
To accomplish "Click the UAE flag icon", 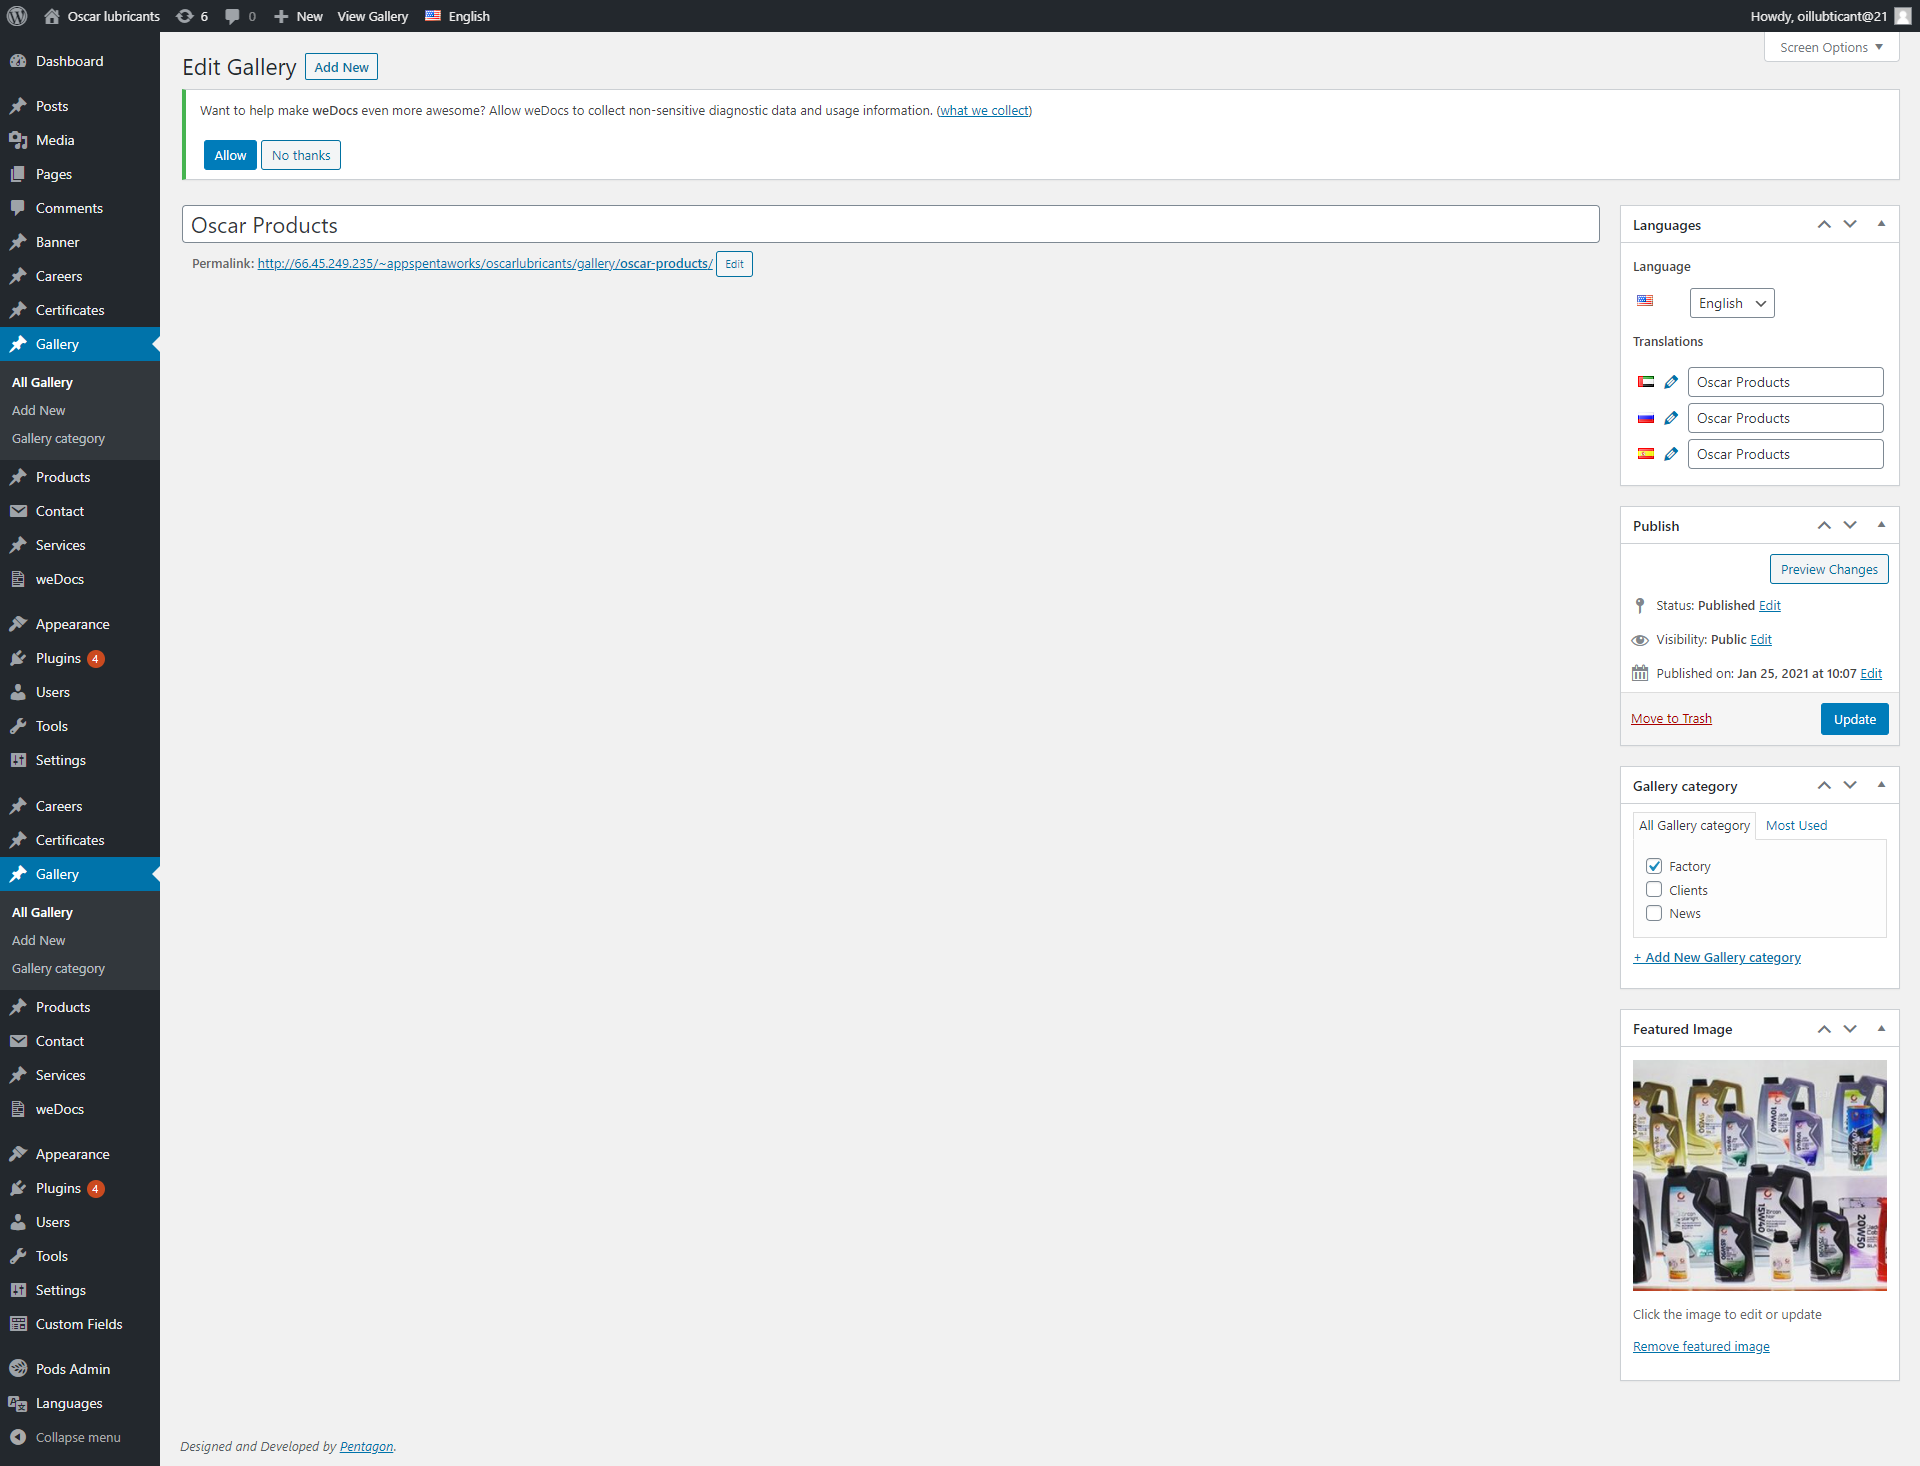I will 1646,382.
